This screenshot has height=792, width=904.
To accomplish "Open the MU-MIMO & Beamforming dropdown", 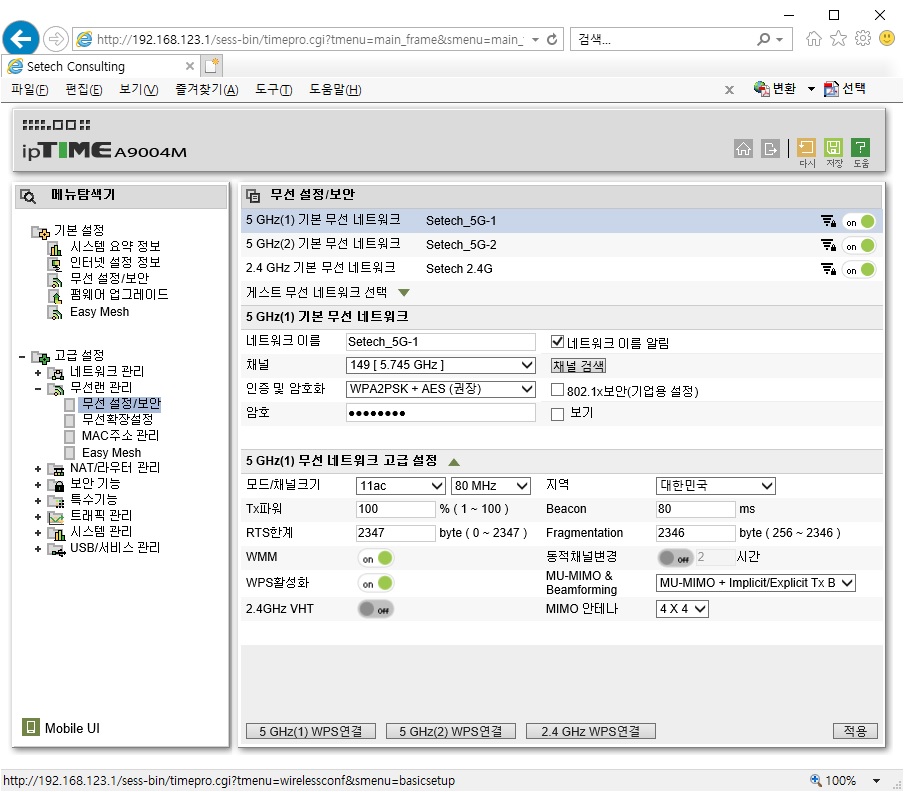I will click(755, 583).
